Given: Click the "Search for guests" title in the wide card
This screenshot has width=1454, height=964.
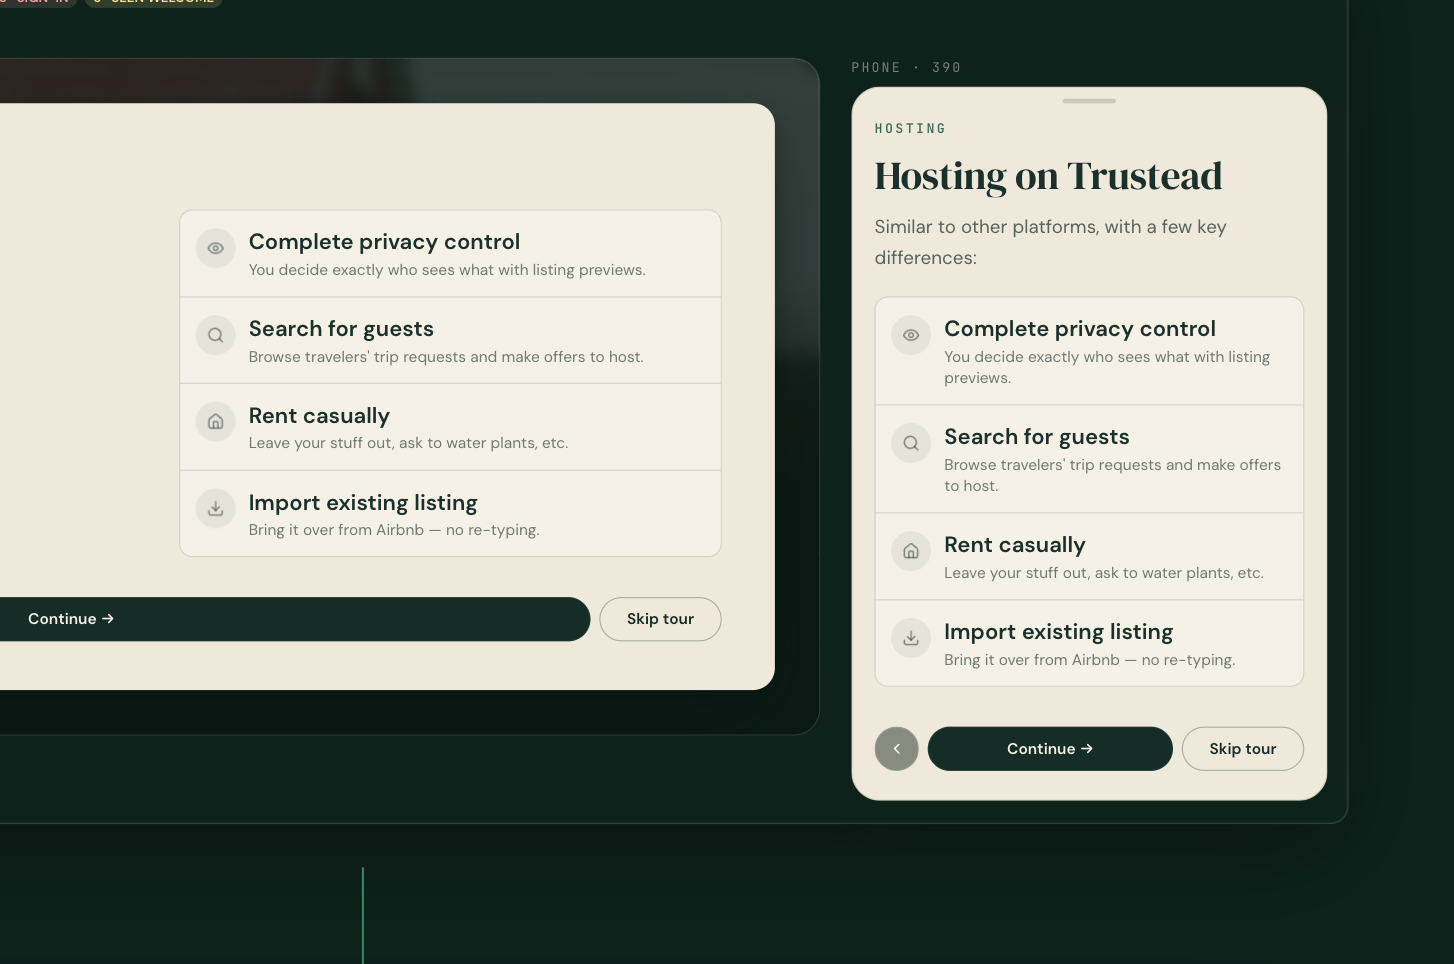Looking at the screenshot, I should pyautogui.click(x=341, y=329).
